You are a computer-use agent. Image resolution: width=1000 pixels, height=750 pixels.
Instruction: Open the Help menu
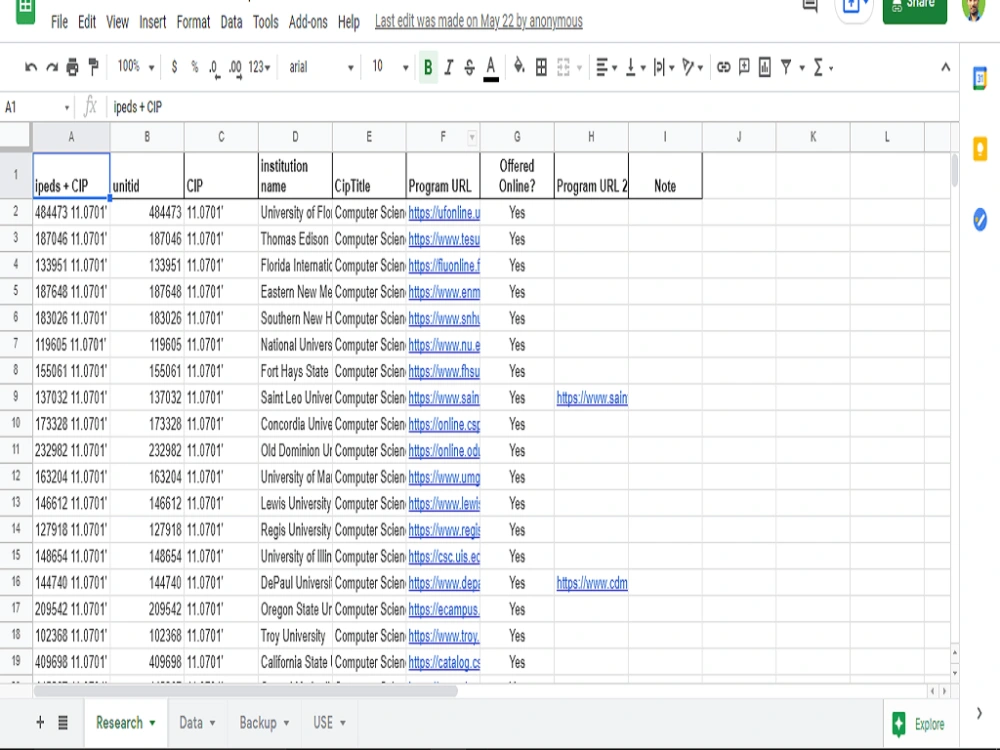349,22
